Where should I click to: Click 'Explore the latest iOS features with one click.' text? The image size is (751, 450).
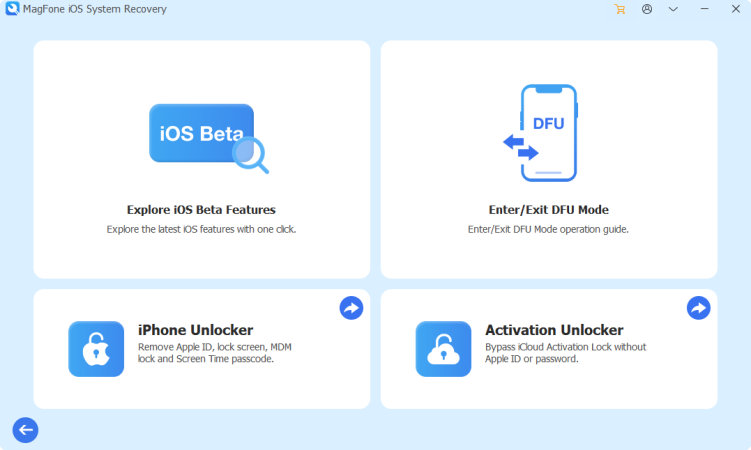tap(201, 229)
